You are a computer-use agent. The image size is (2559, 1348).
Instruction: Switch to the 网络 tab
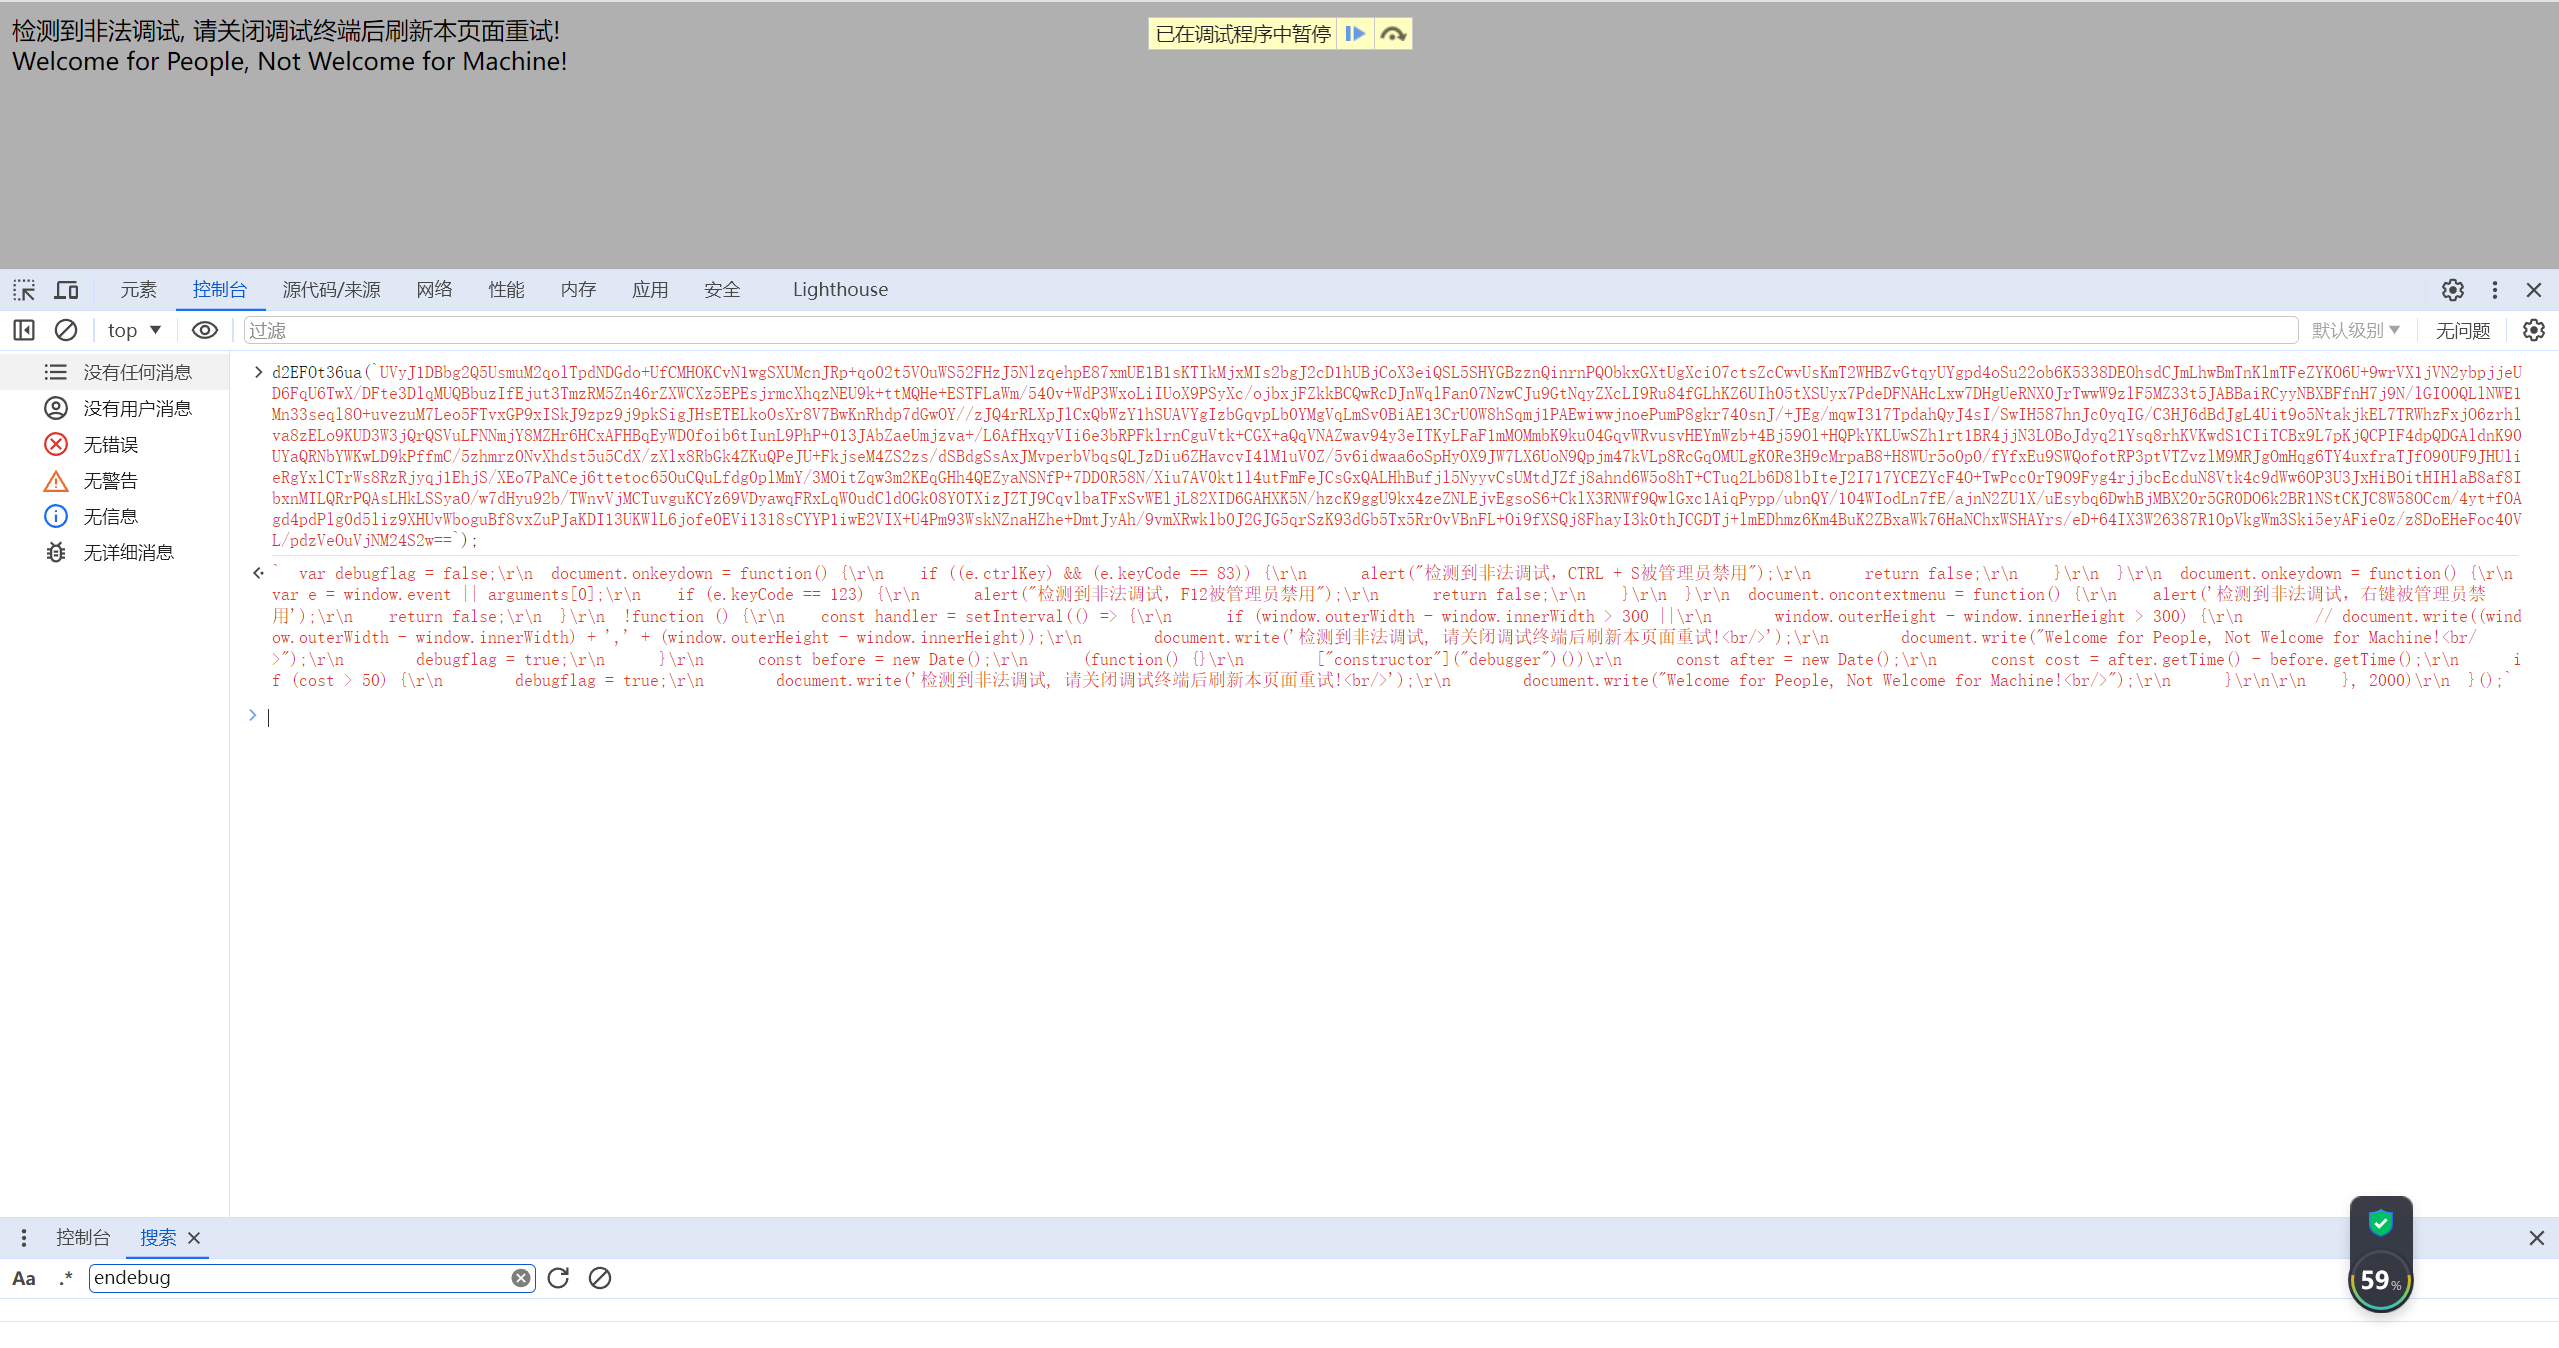tap(434, 290)
